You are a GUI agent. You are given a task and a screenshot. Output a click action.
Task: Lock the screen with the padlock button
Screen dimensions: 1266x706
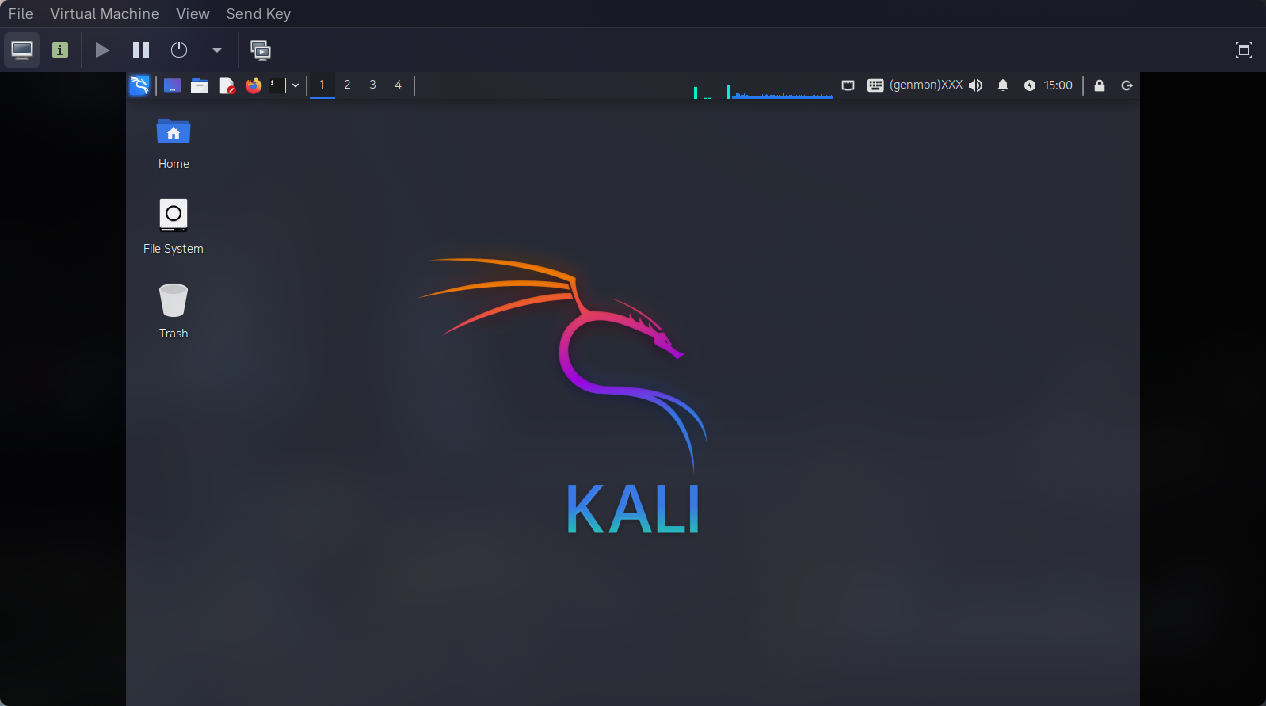(x=1098, y=85)
